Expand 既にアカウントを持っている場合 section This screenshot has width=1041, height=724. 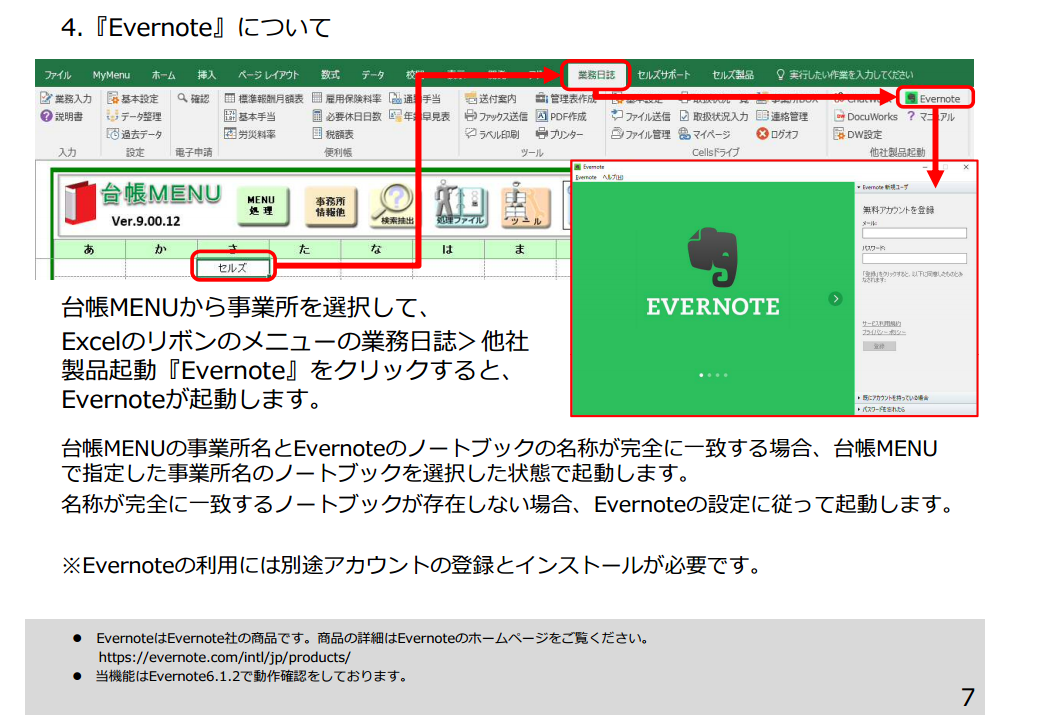pyautogui.click(x=916, y=398)
